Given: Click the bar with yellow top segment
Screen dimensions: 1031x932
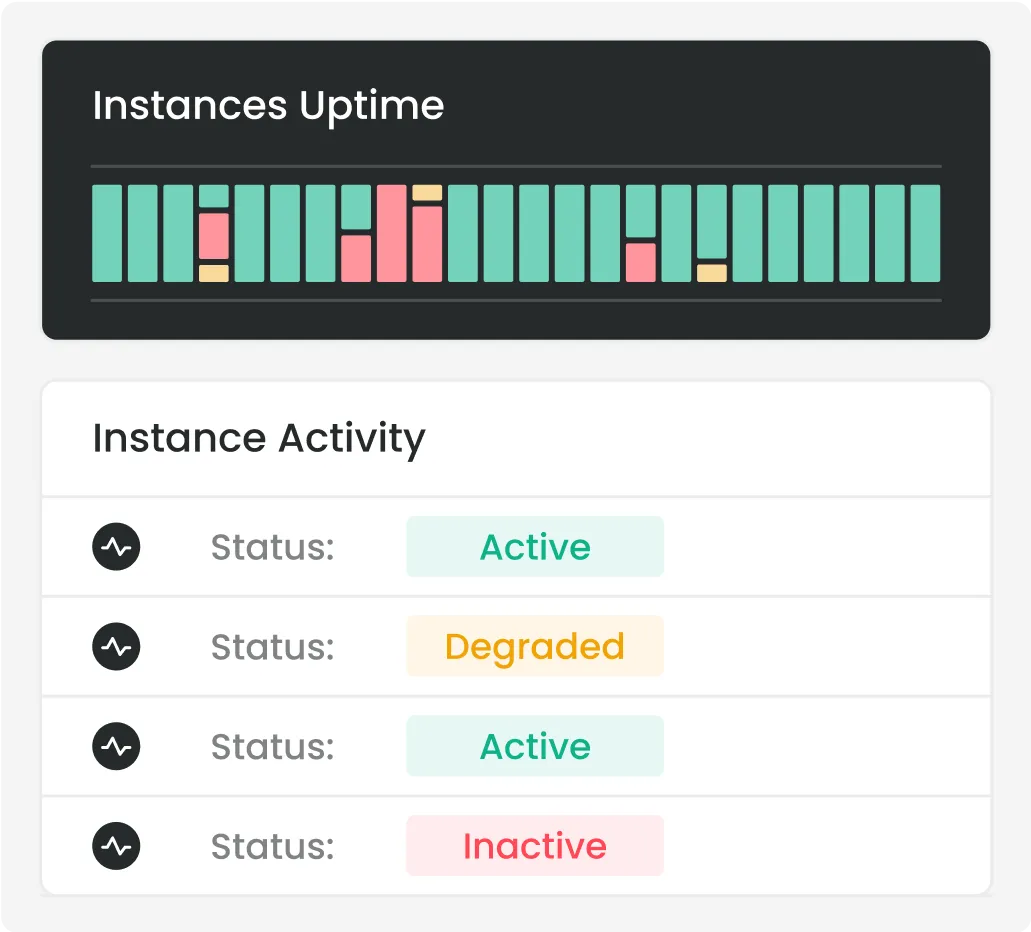Looking at the screenshot, I should click(428, 232).
